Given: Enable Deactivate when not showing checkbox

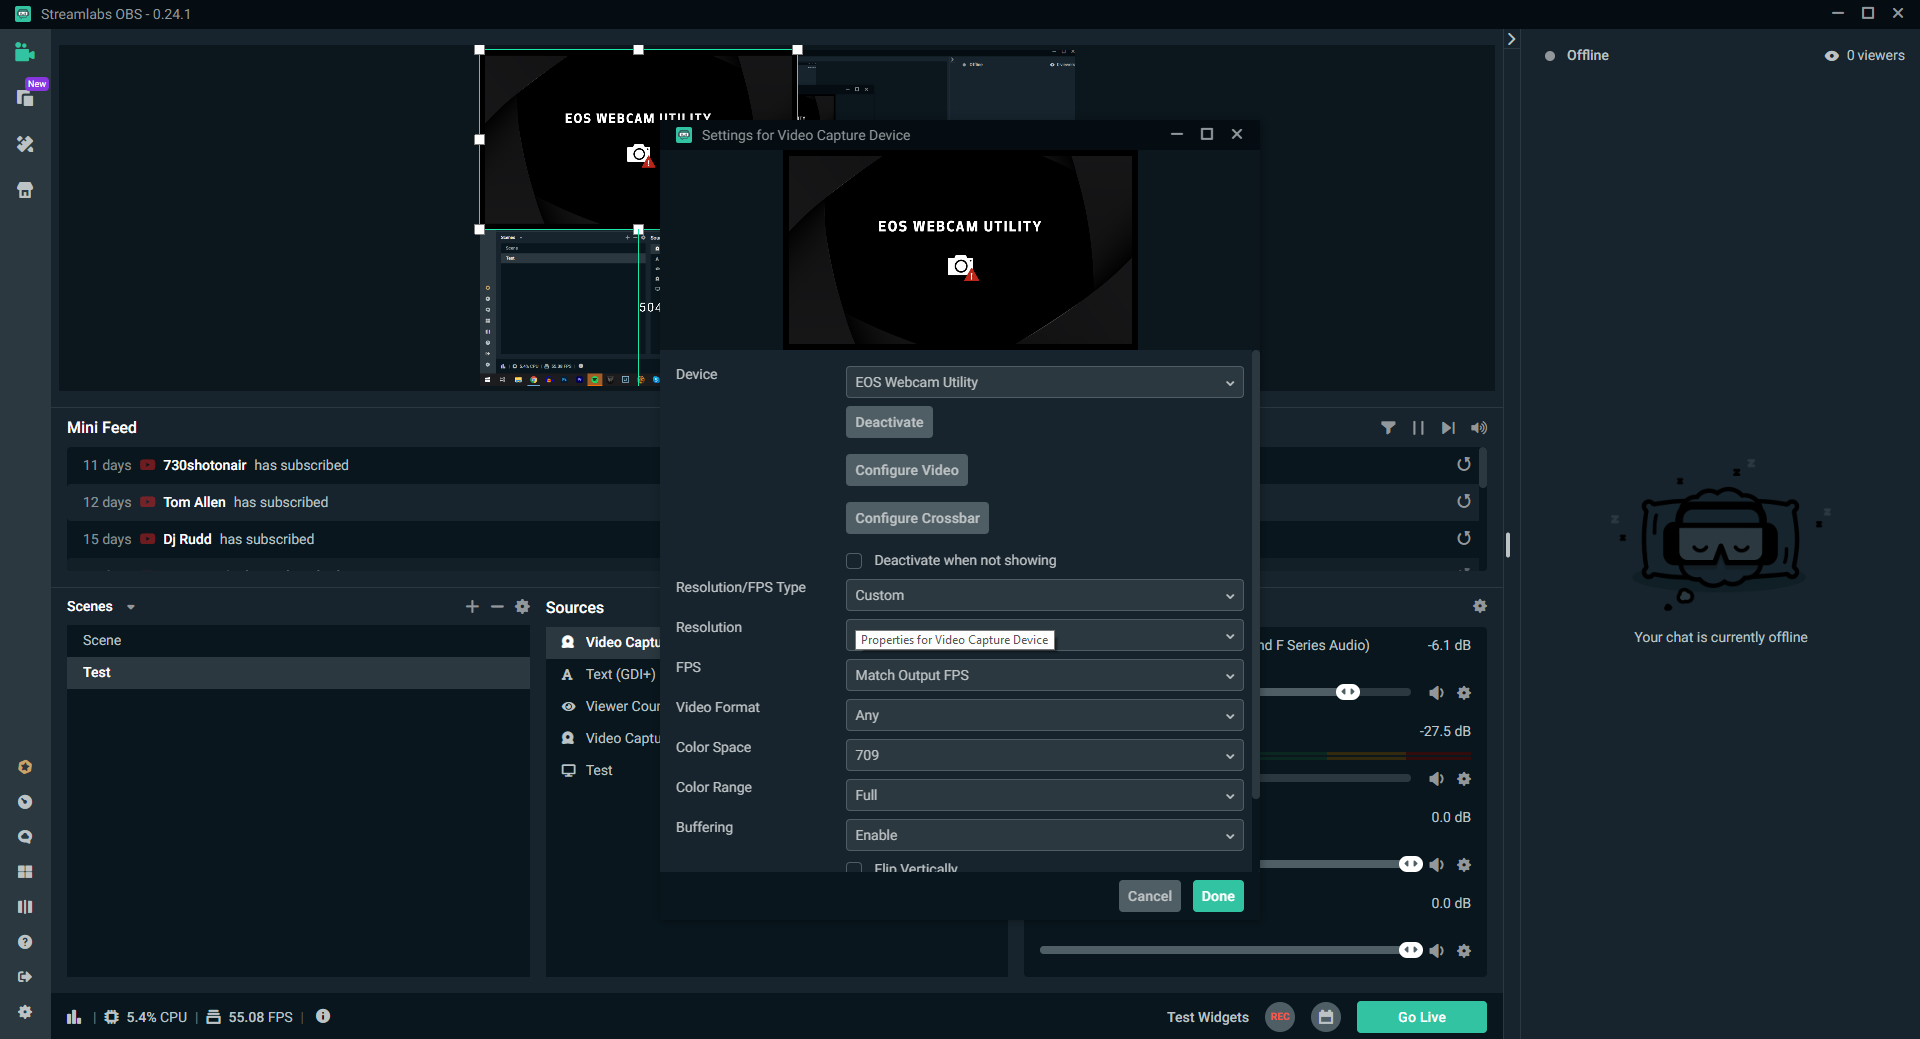Looking at the screenshot, I should coord(854,561).
